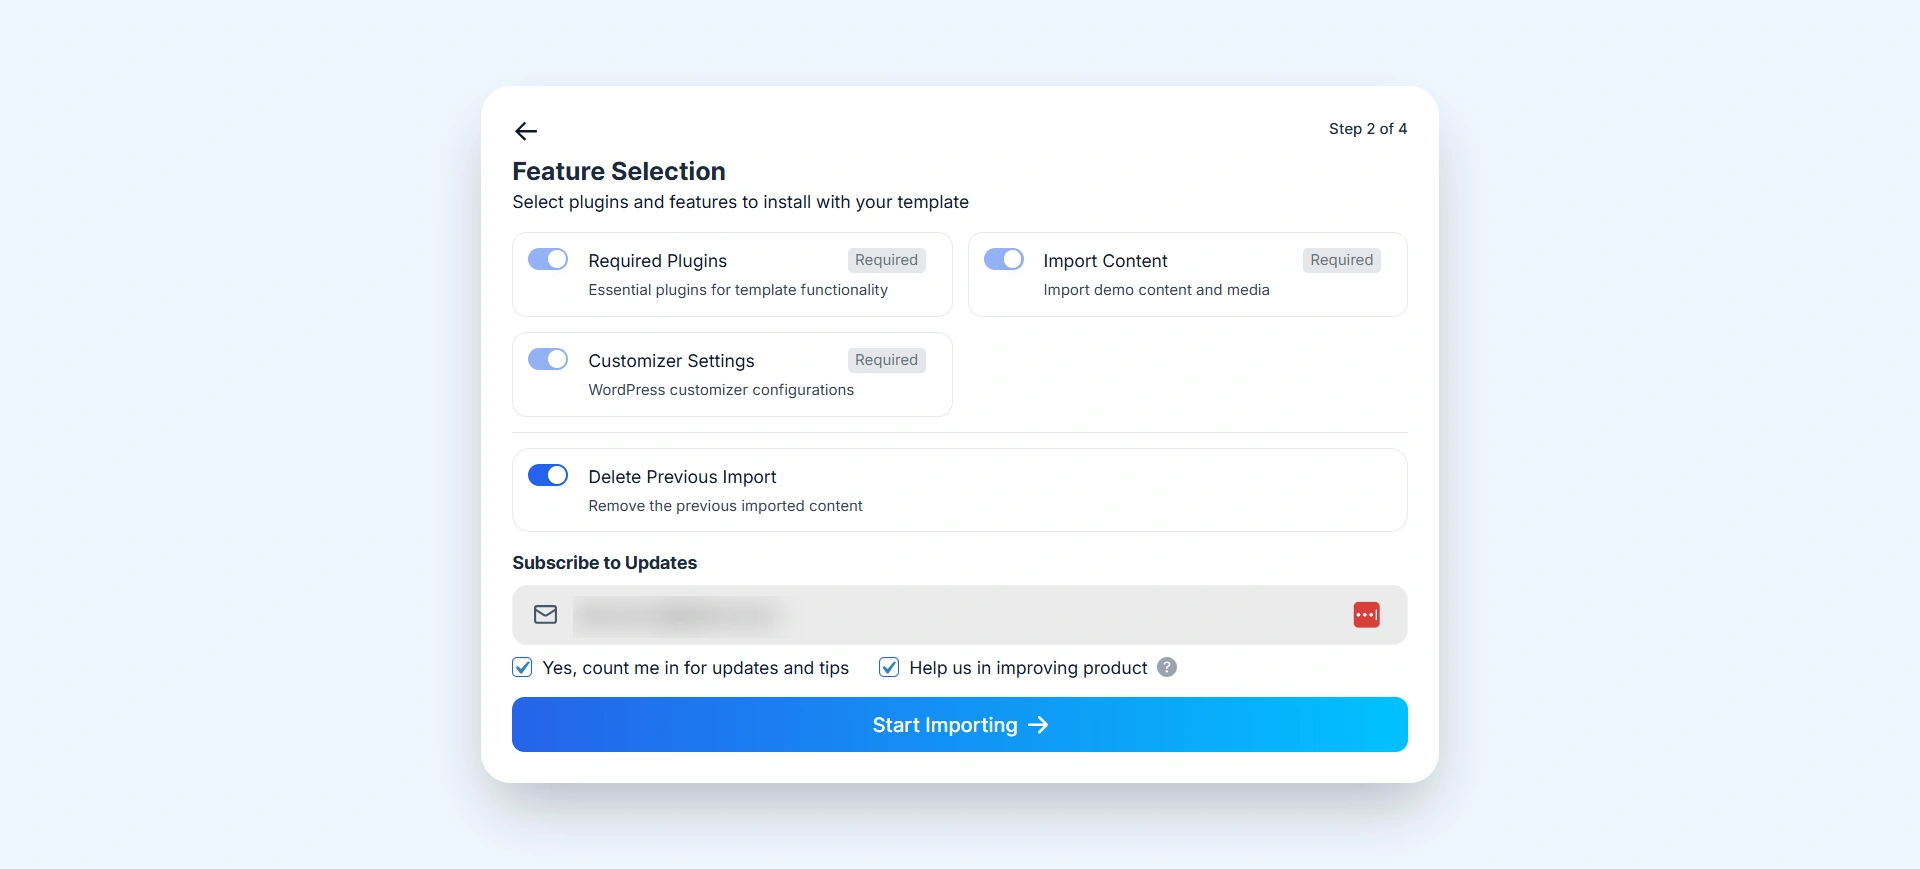The image size is (1920, 869).
Task: Click the Required badge on Required Plugins
Action: (886, 260)
